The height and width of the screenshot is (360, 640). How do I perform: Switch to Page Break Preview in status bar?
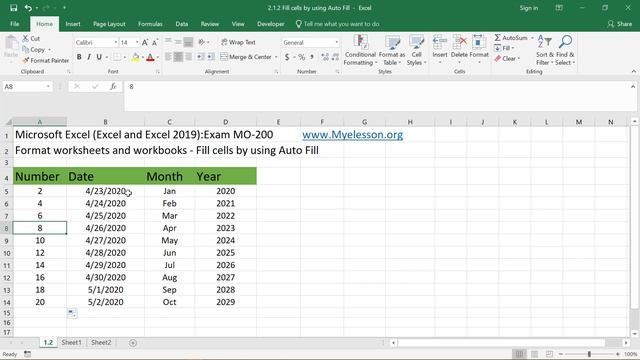[x=549, y=354]
